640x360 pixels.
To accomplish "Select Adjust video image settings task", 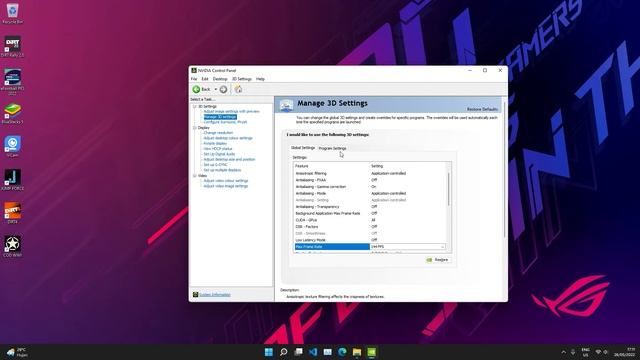I will (225, 186).
